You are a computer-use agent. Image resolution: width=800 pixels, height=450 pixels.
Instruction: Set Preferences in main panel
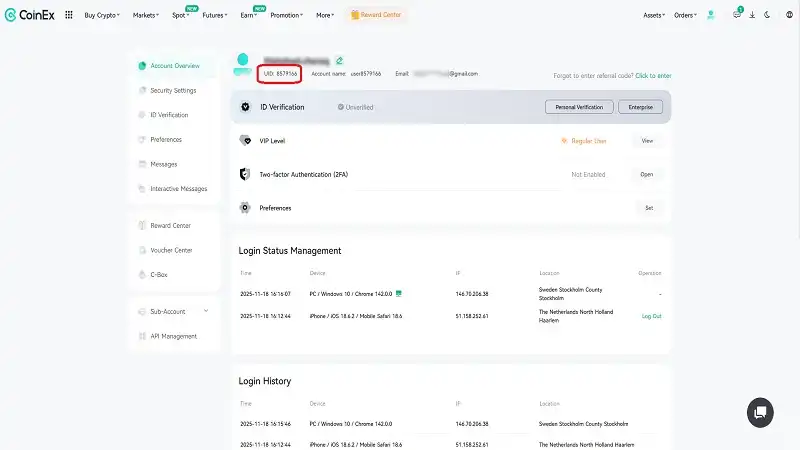[x=649, y=208]
